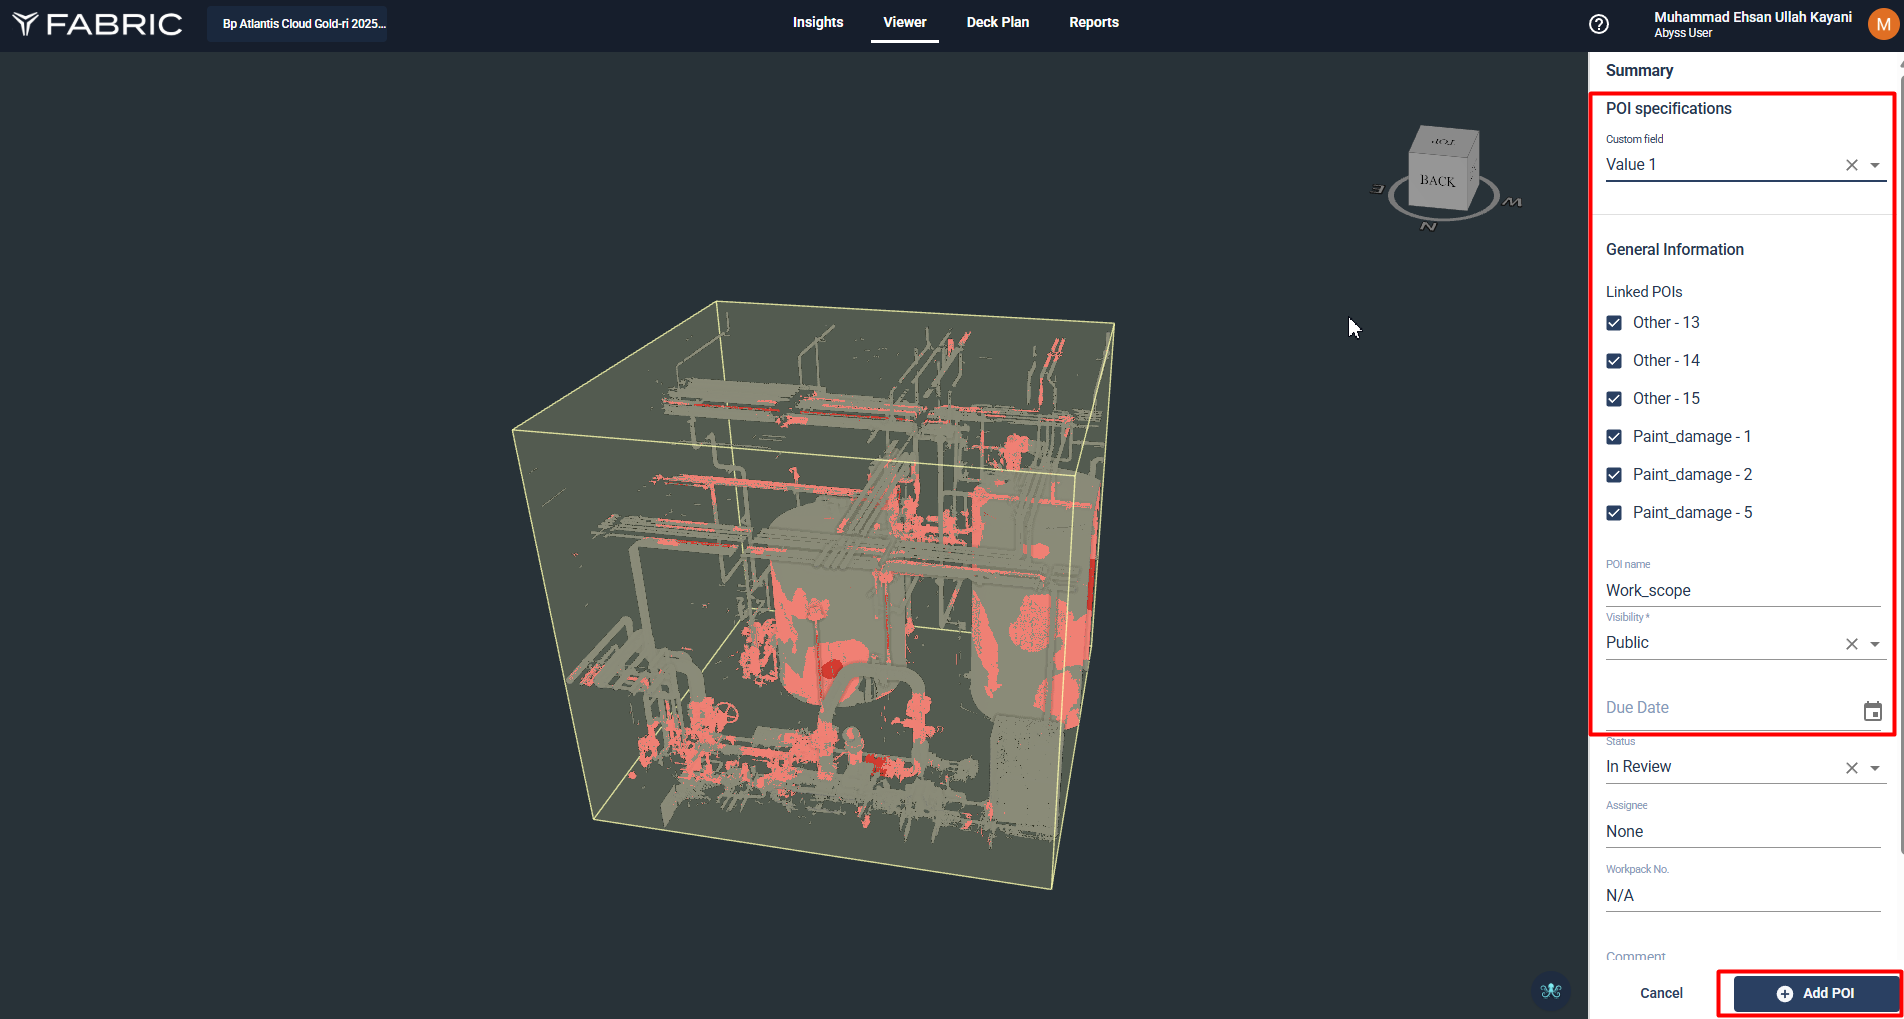1904x1019 pixels.
Task: Click the Cancel button
Action: point(1661,993)
